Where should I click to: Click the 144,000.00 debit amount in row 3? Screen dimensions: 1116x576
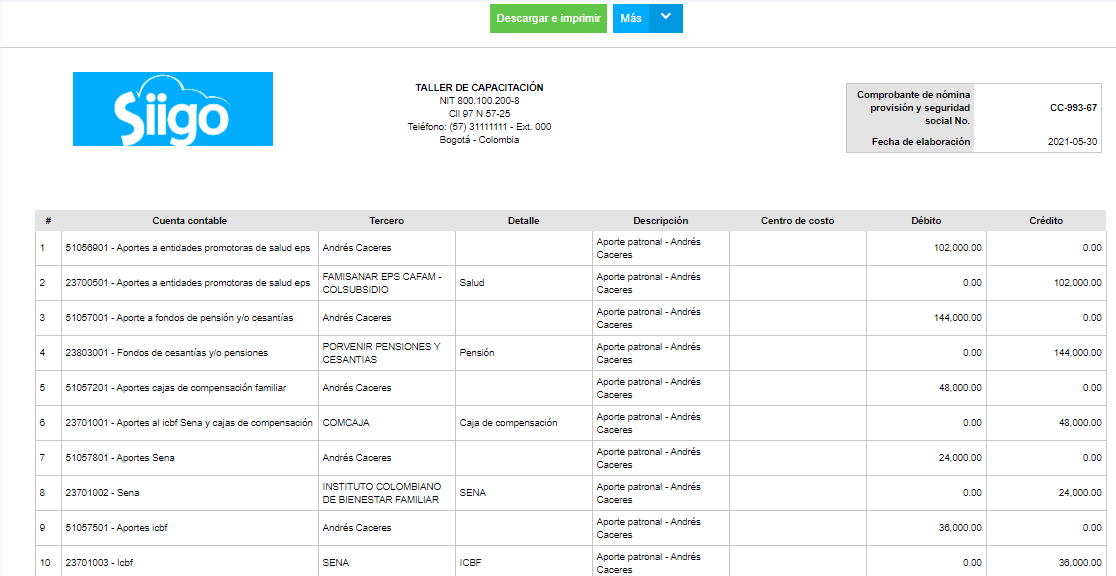(953, 318)
